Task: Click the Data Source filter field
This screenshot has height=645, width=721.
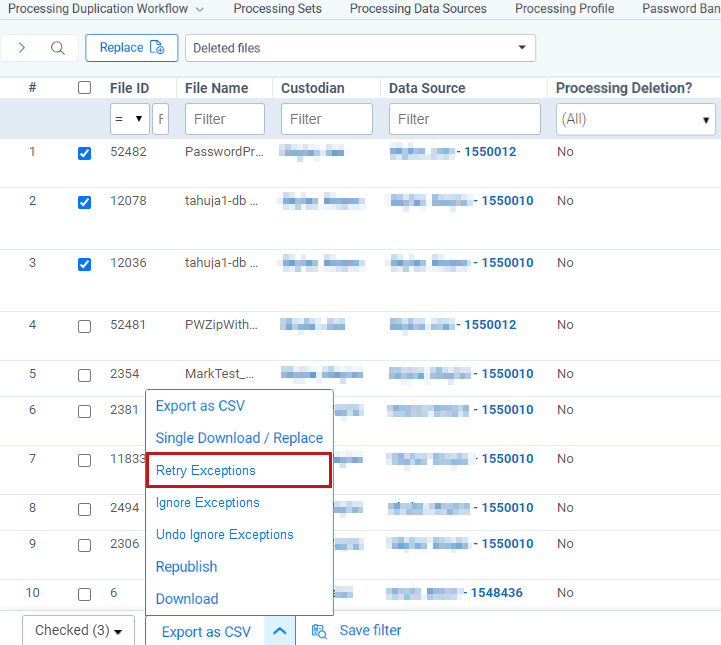Action: (465, 119)
